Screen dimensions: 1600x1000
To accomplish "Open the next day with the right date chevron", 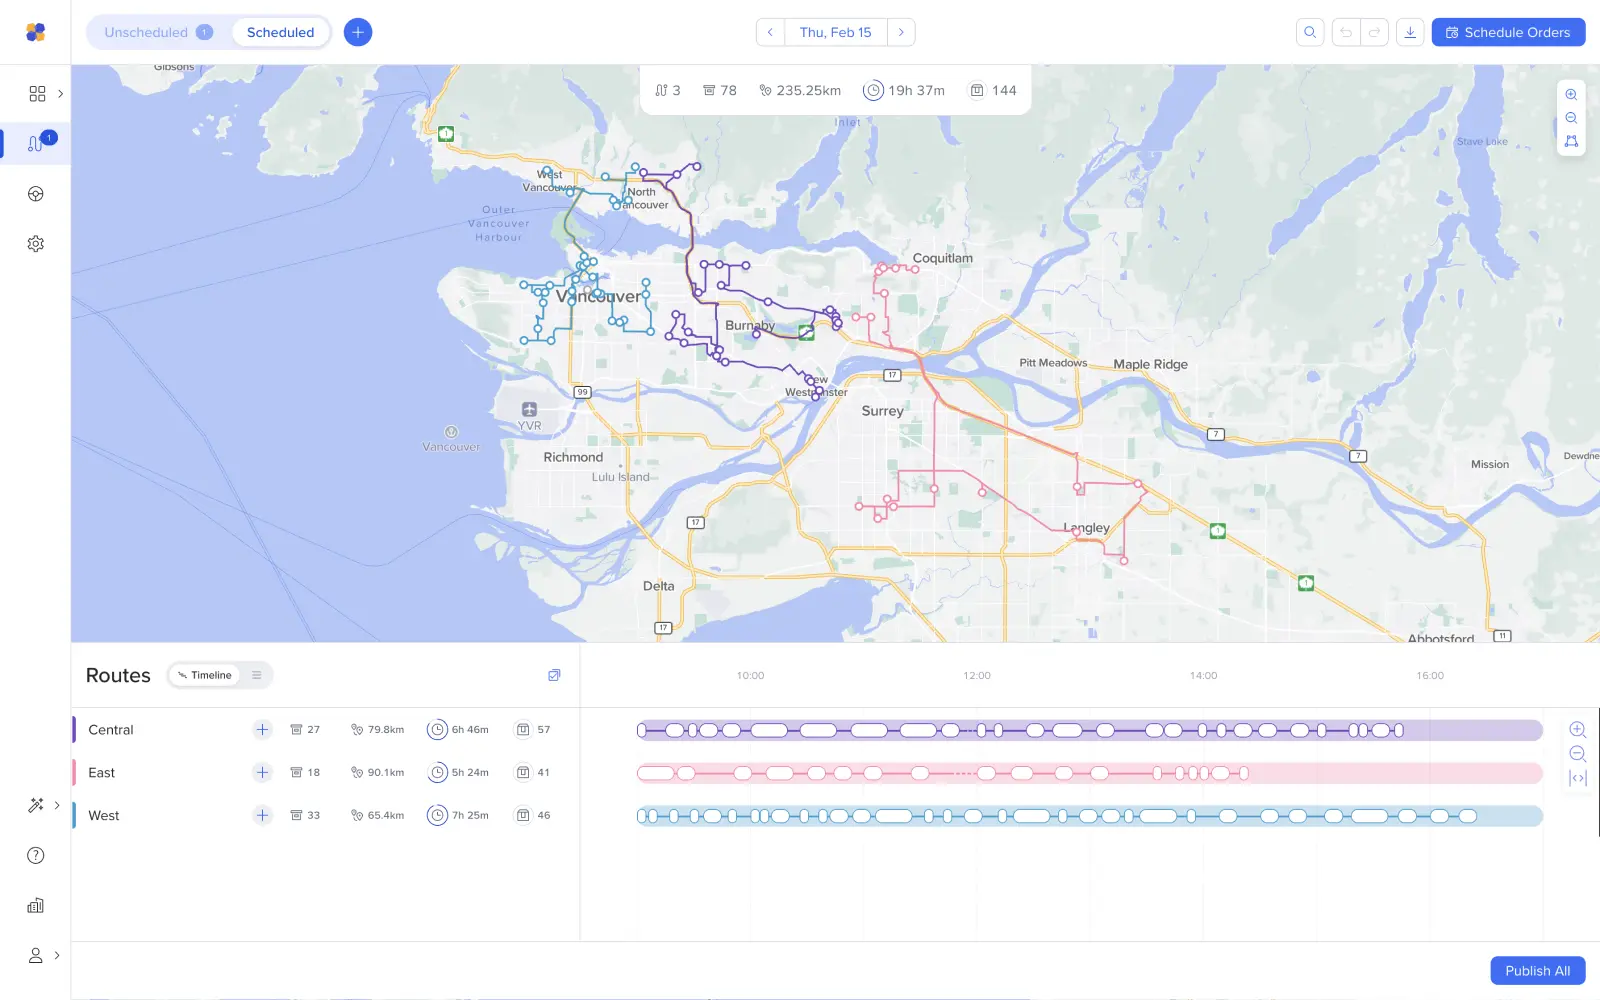I will point(901,32).
